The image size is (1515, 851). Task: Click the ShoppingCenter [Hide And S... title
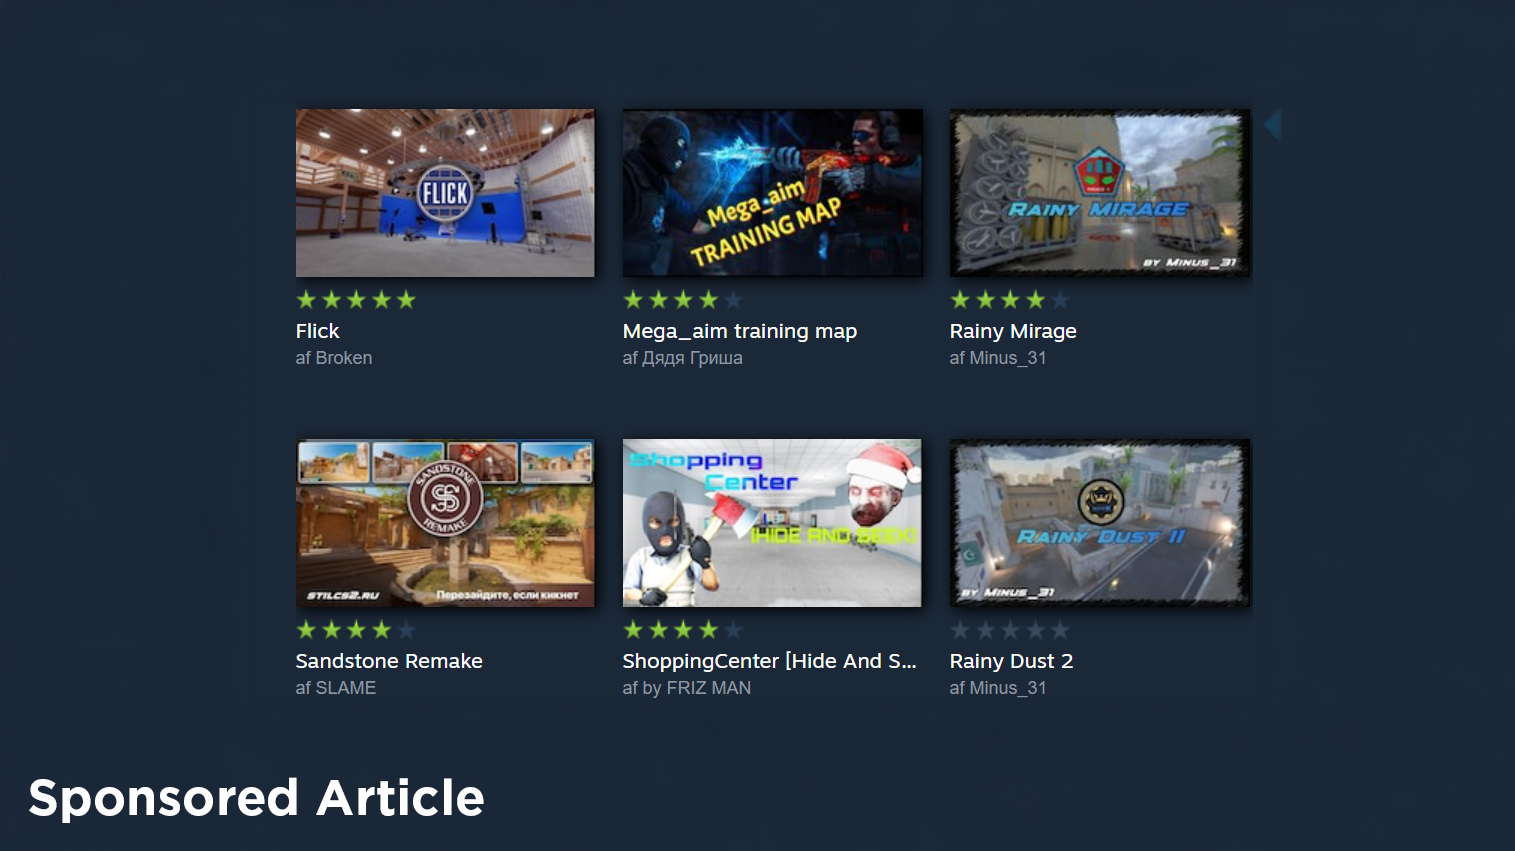pyautogui.click(x=769, y=661)
